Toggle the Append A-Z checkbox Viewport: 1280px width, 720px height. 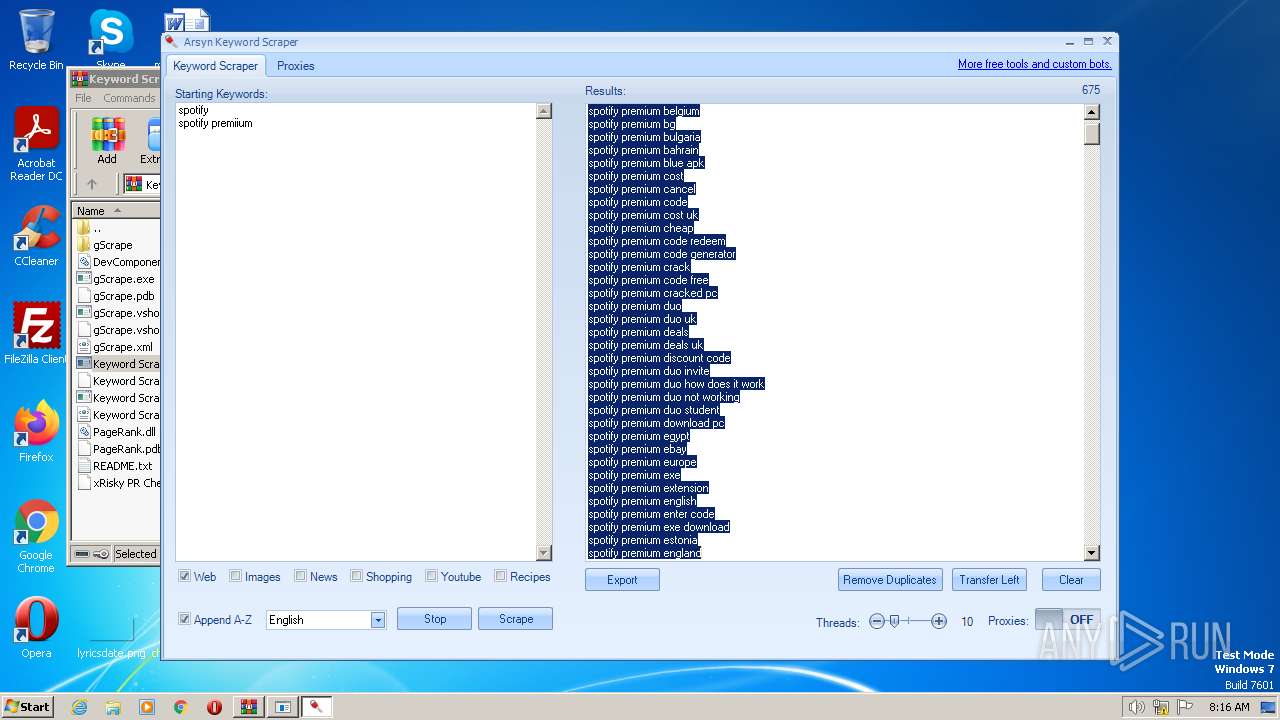pyautogui.click(x=185, y=619)
